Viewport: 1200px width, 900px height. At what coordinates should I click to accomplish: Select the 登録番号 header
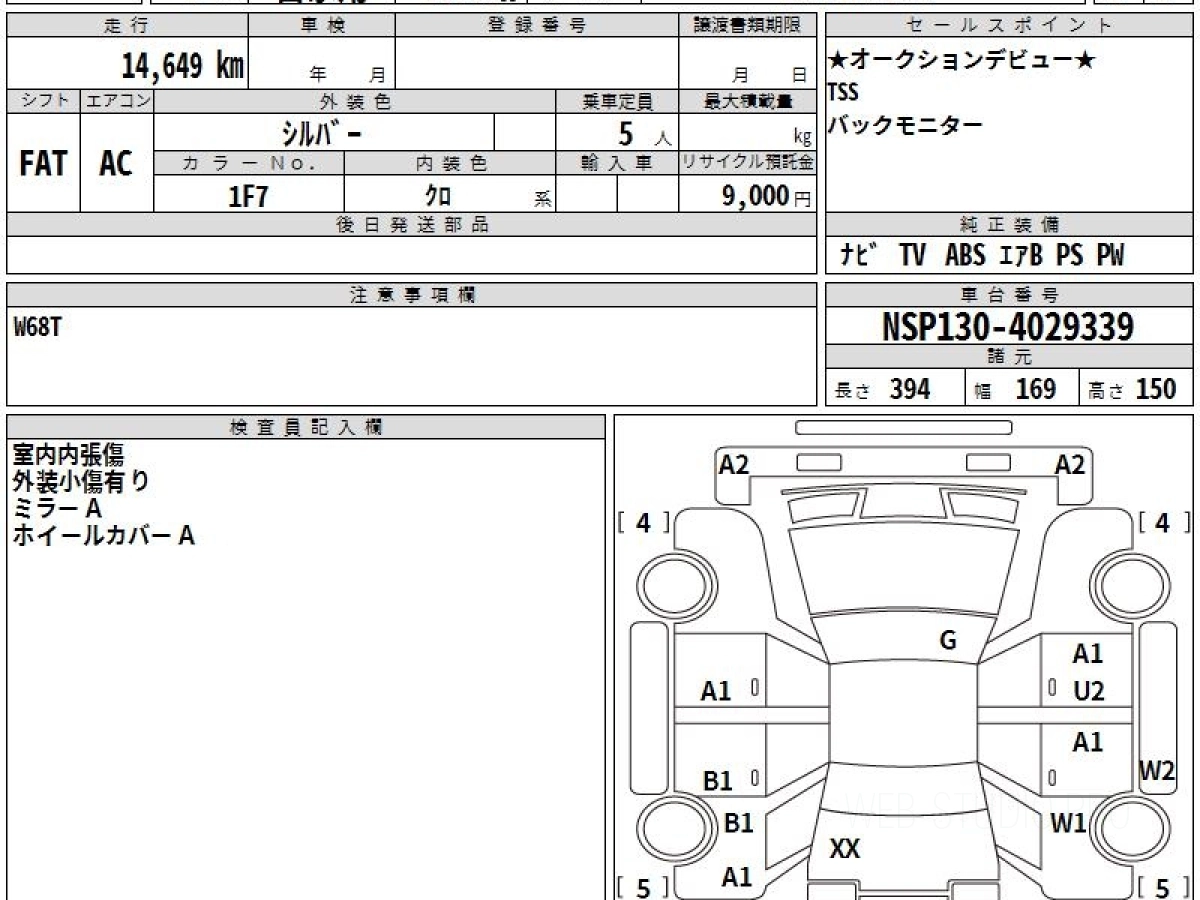click(536, 26)
